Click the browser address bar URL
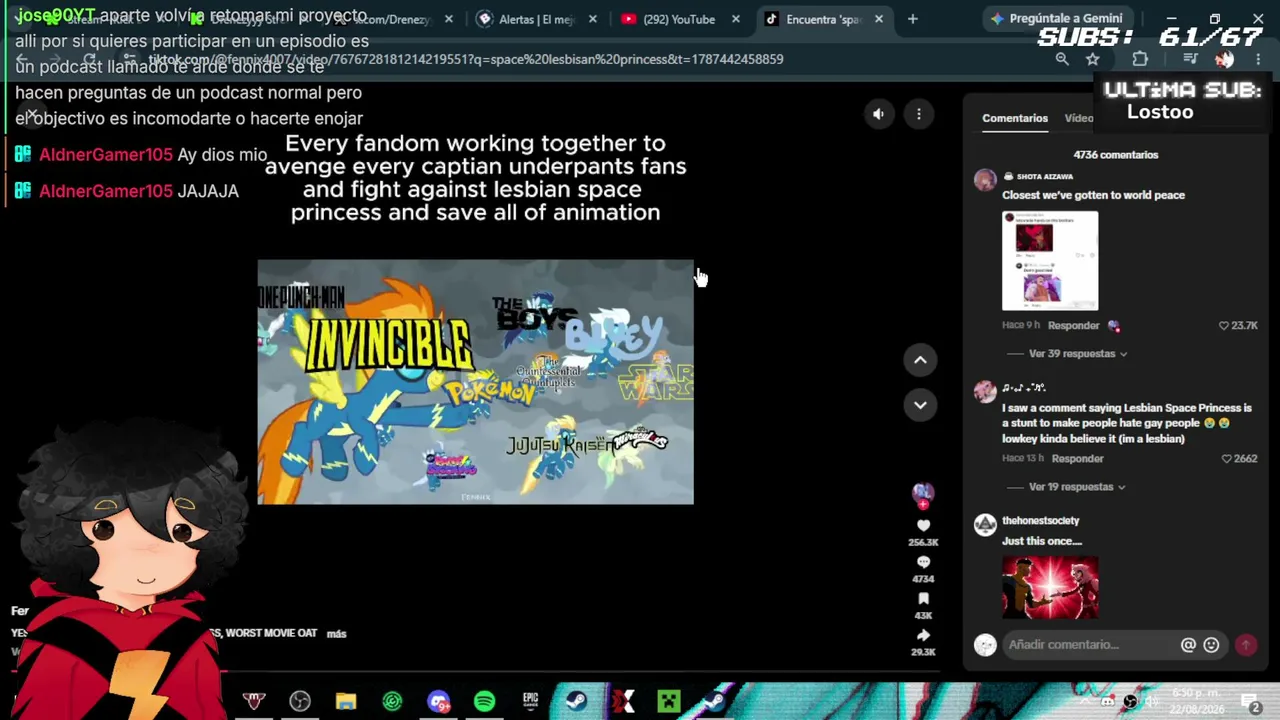Image resolution: width=1280 pixels, height=720 pixels. (466, 59)
